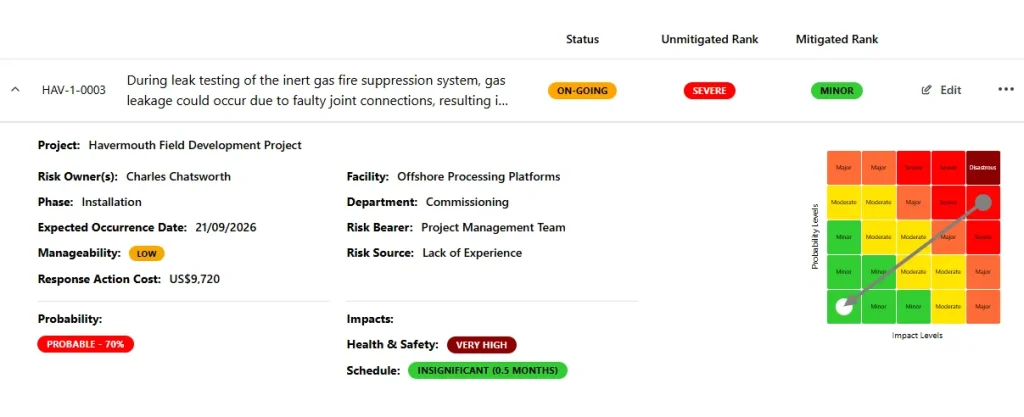This screenshot has width=1024, height=417.
Task: Click the LOW manageability tag
Action: click(x=147, y=253)
